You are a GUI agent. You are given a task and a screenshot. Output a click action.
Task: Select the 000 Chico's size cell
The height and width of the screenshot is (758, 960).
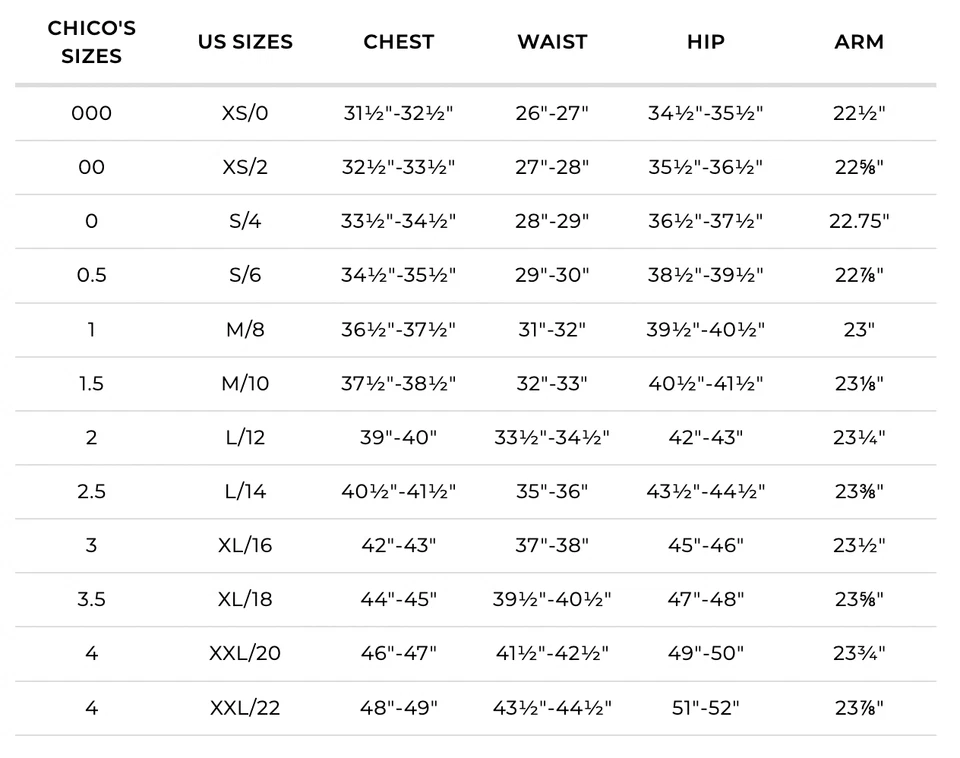tap(91, 113)
